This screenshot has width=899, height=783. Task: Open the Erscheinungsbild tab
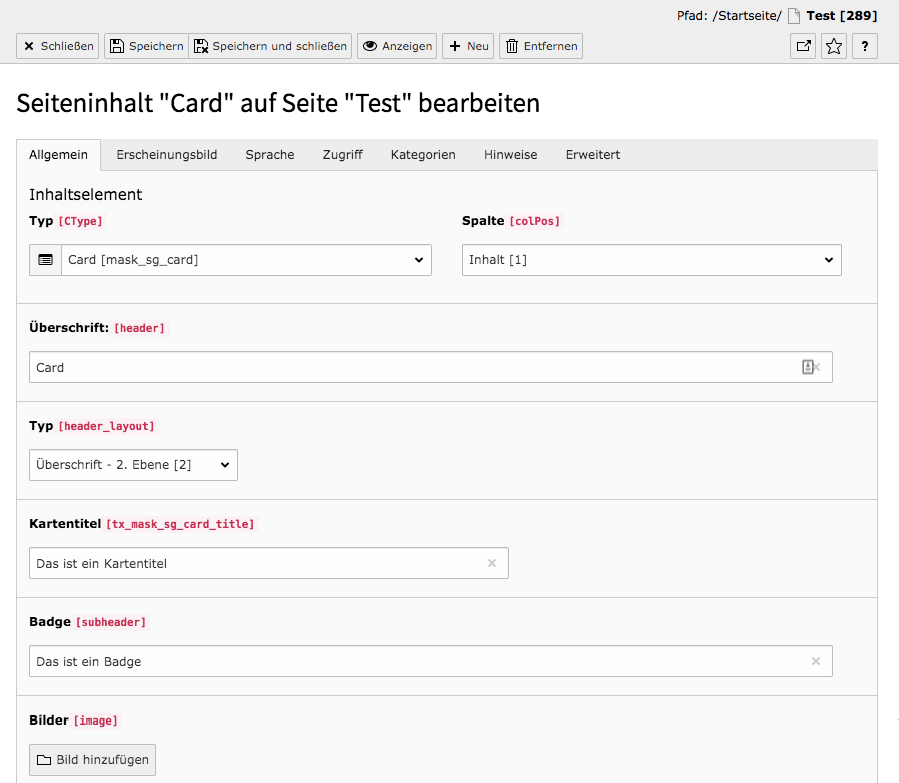pyautogui.click(x=167, y=155)
